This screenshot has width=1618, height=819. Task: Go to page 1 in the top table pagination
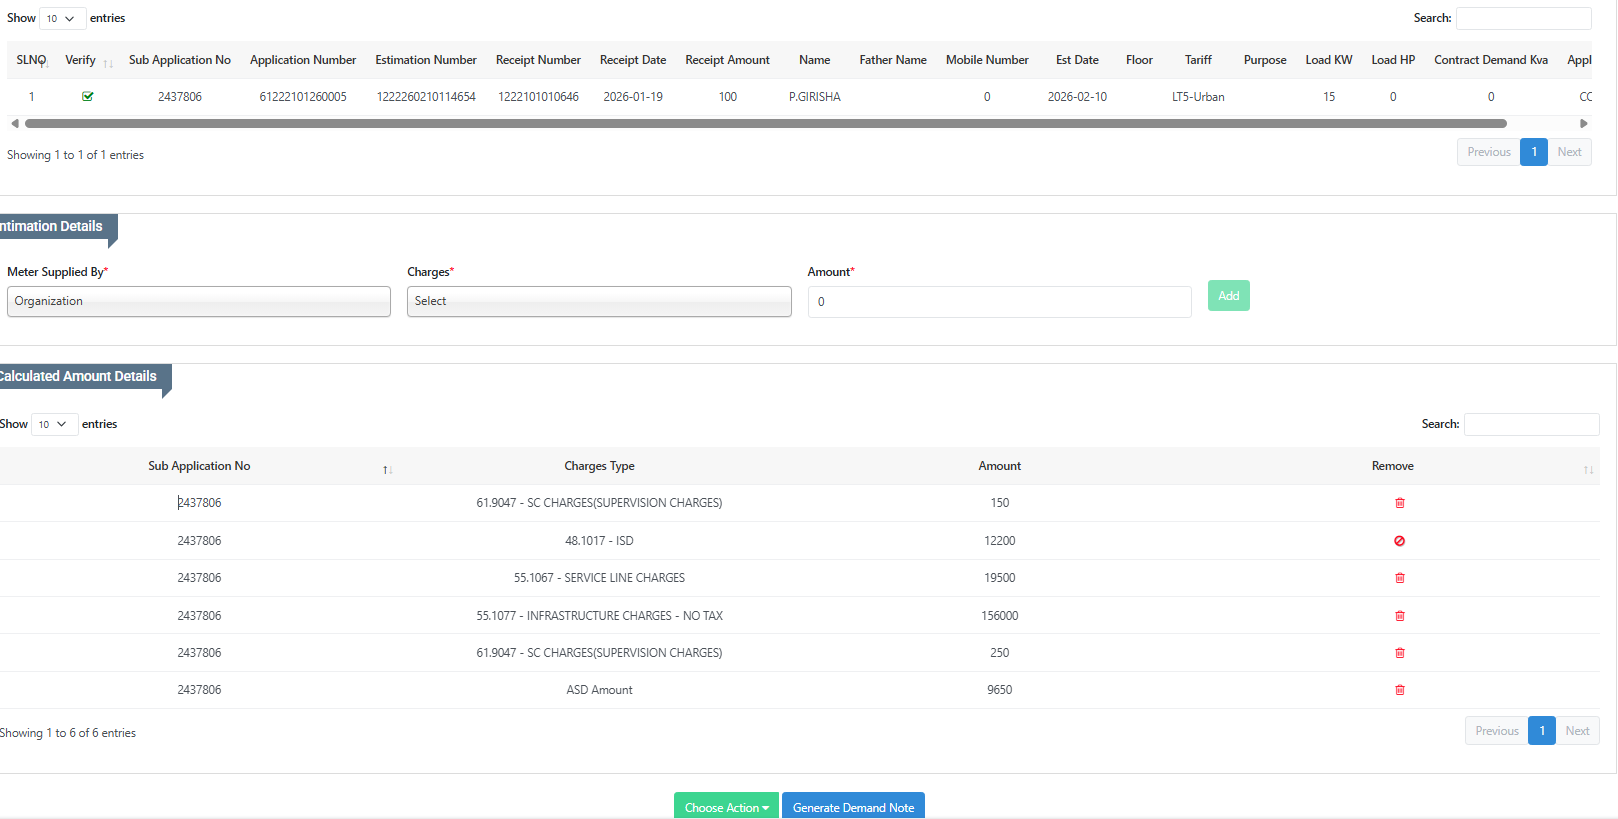[1533, 152]
